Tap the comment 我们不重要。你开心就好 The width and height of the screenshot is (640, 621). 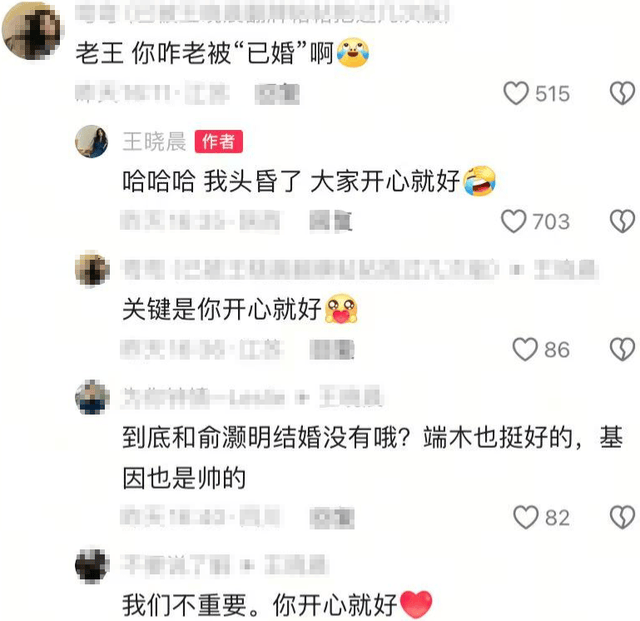pos(277,605)
